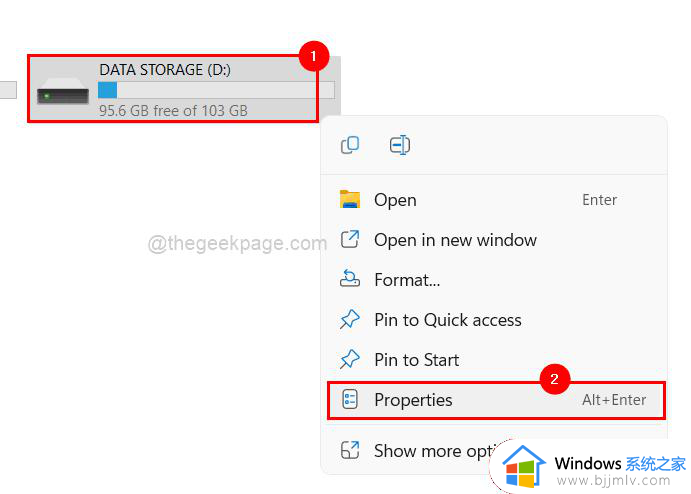
Task: Click the Open in new window icon
Action: [x=350, y=239]
